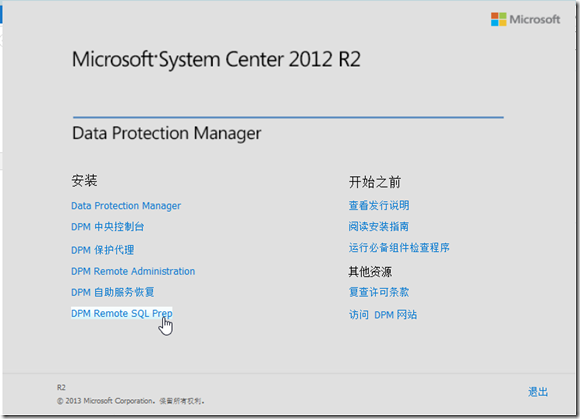The height and width of the screenshot is (419, 580).
Task: Click the Data Protection Manager heading
Action: coord(166,134)
